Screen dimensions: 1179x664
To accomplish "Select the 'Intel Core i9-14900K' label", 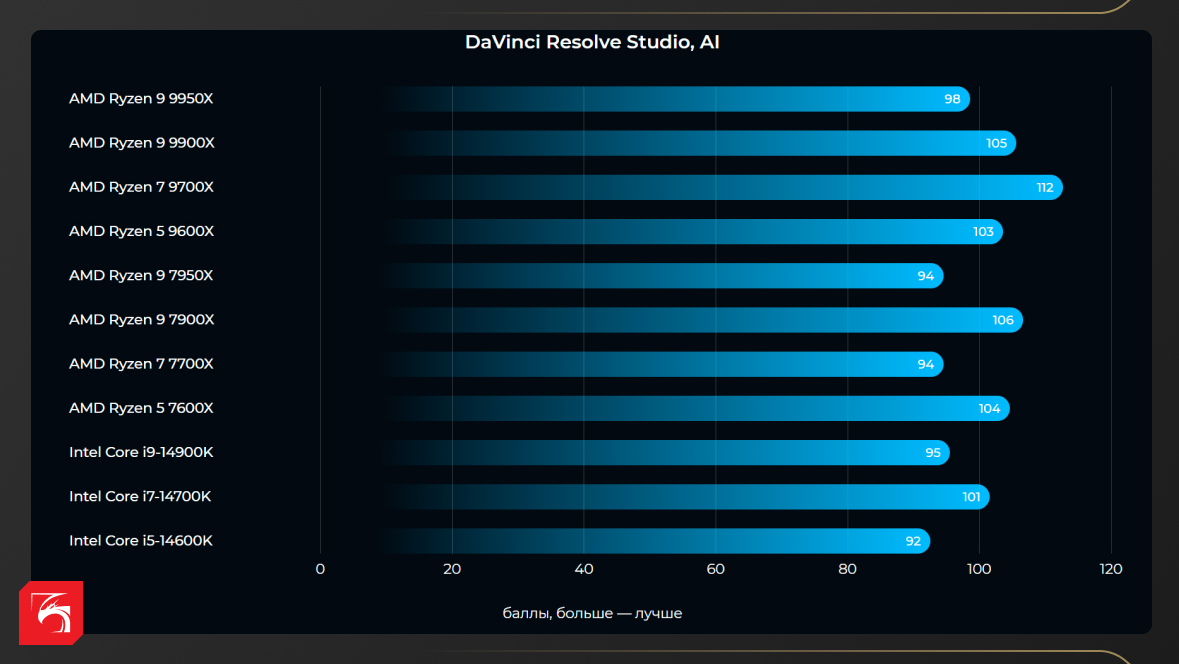I will coord(141,453).
